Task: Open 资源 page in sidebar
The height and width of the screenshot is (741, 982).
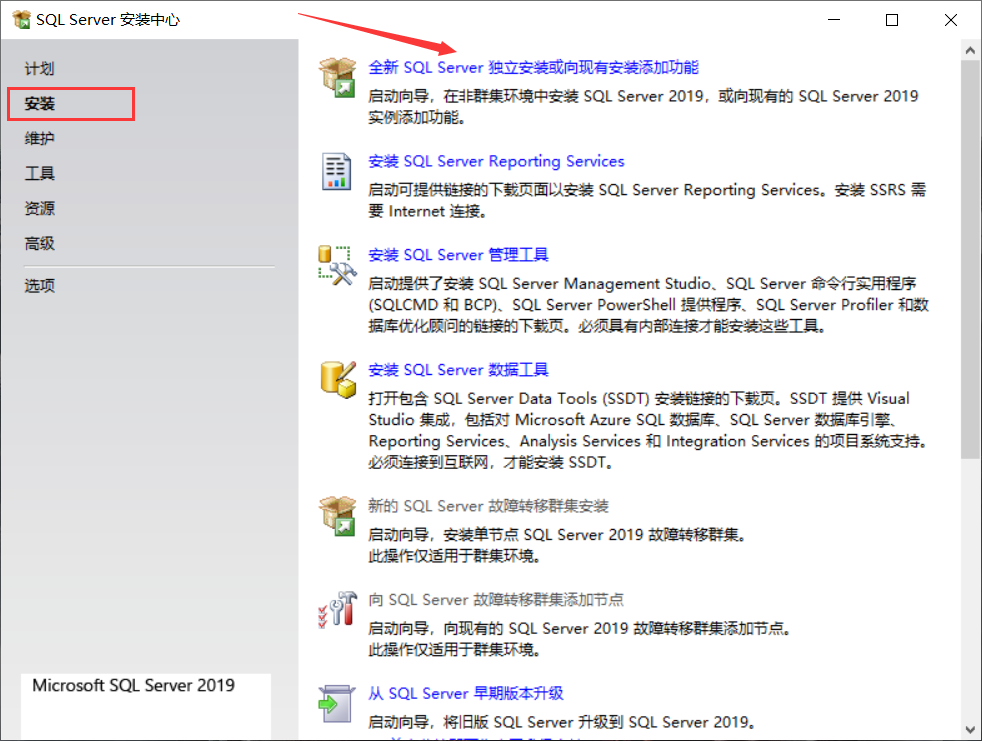Action: (x=39, y=208)
